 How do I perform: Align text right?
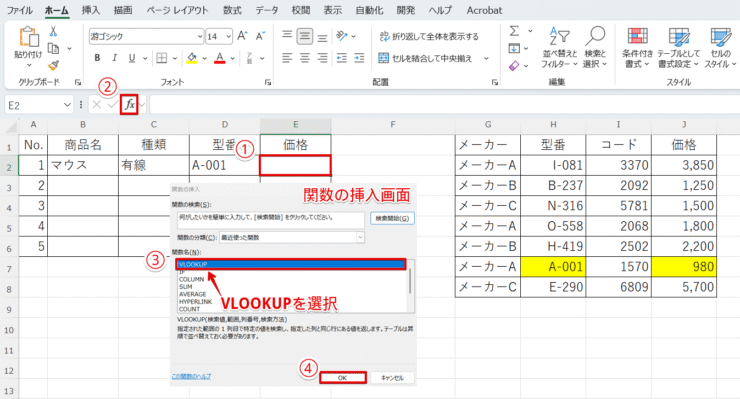pos(322,58)
